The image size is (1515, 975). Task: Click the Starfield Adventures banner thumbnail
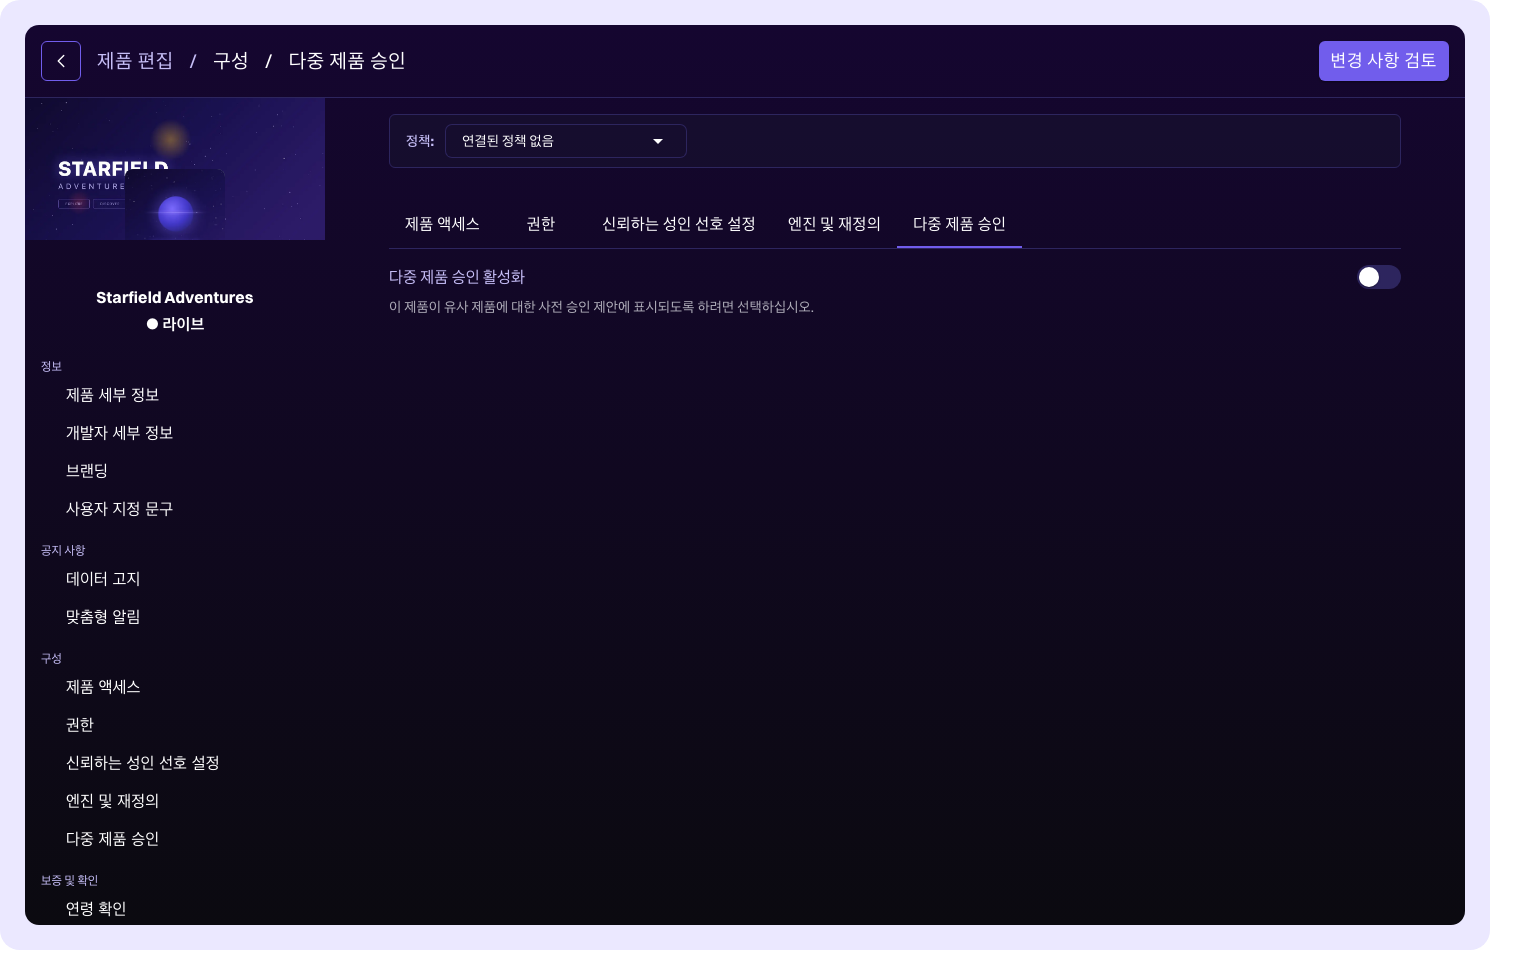pos(175,169)
